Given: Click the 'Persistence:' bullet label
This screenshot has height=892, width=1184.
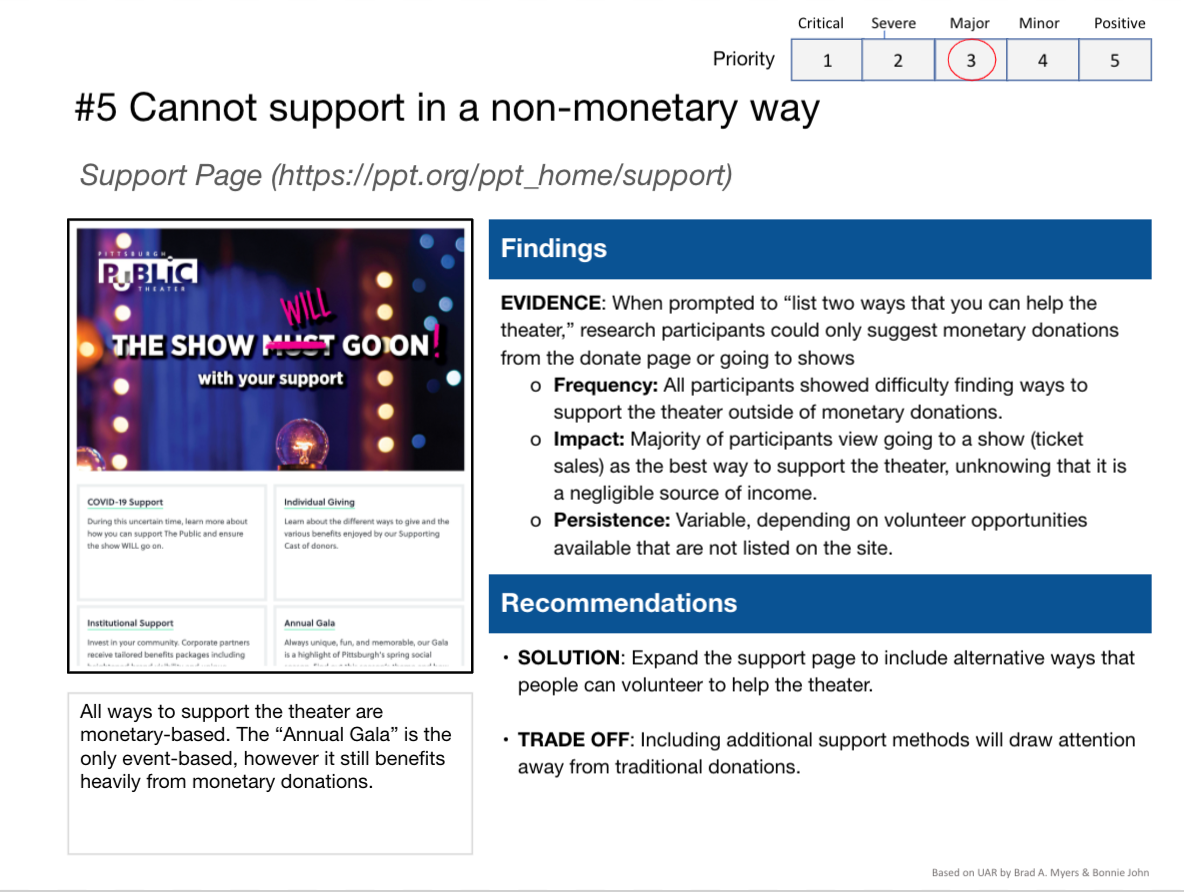Looking at the screenshot, I should 612,520.
